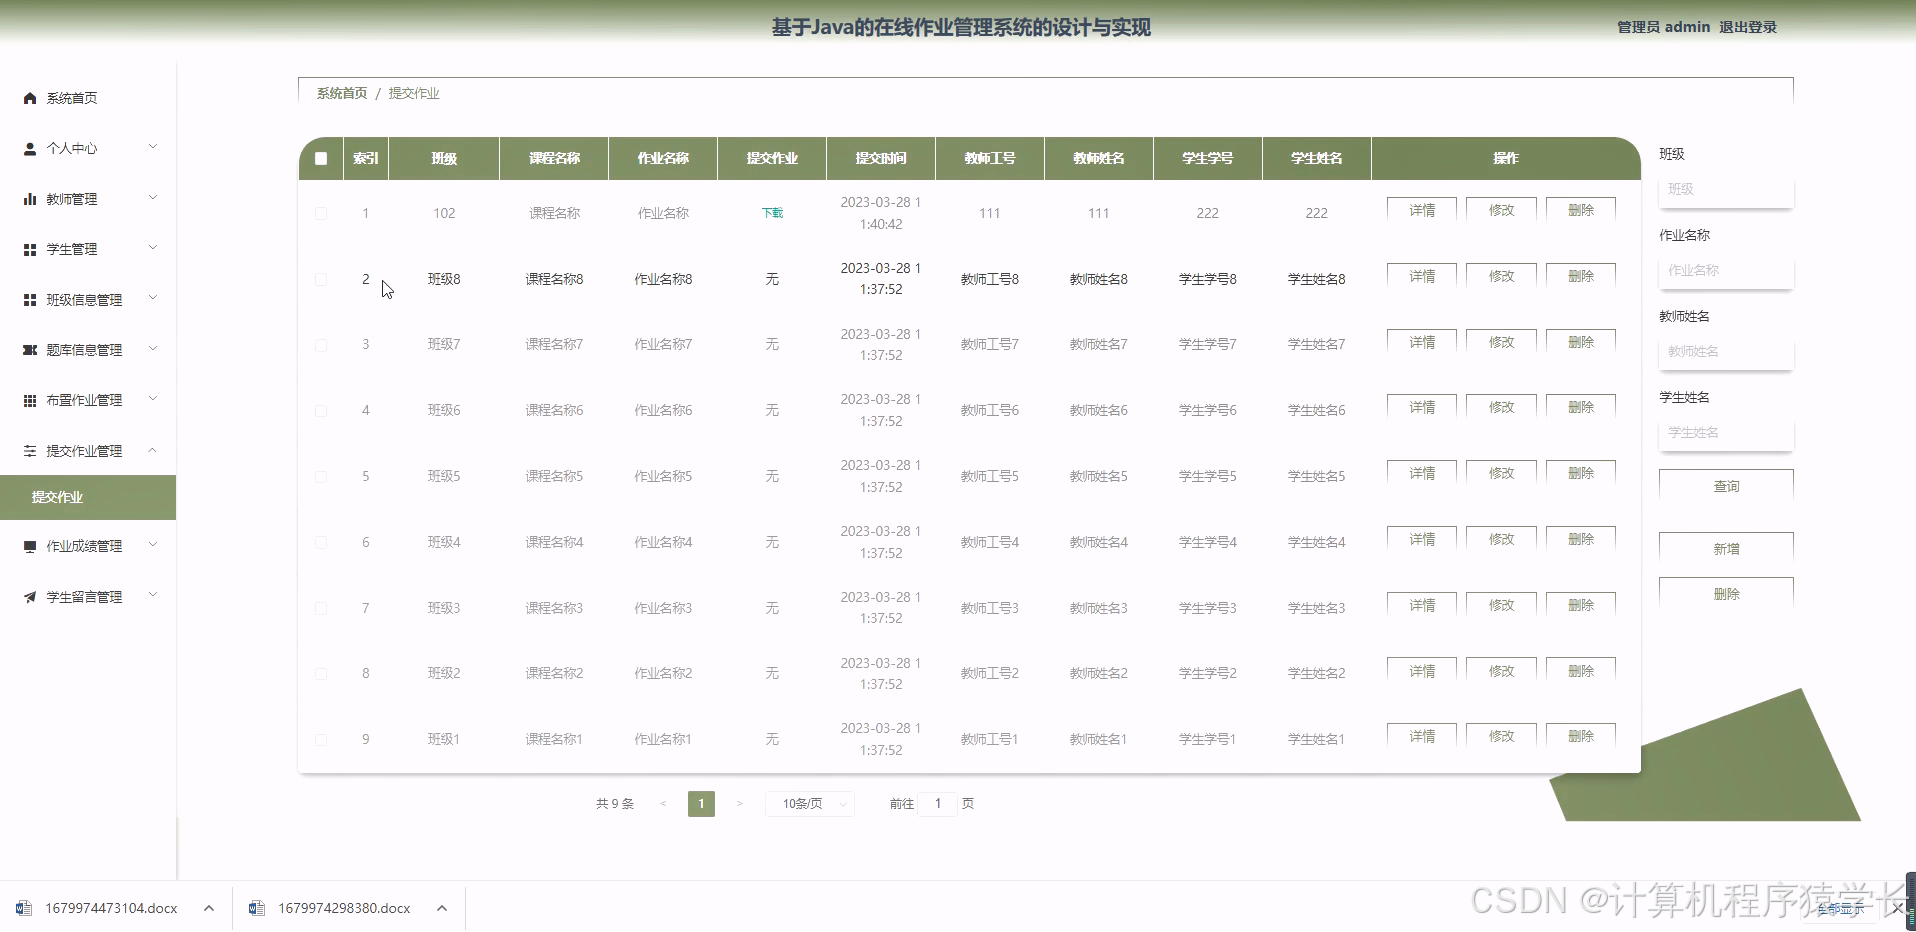Click the bar chart icon for 教师管理
Viewport: 1916px width, 932px height.
30,199
